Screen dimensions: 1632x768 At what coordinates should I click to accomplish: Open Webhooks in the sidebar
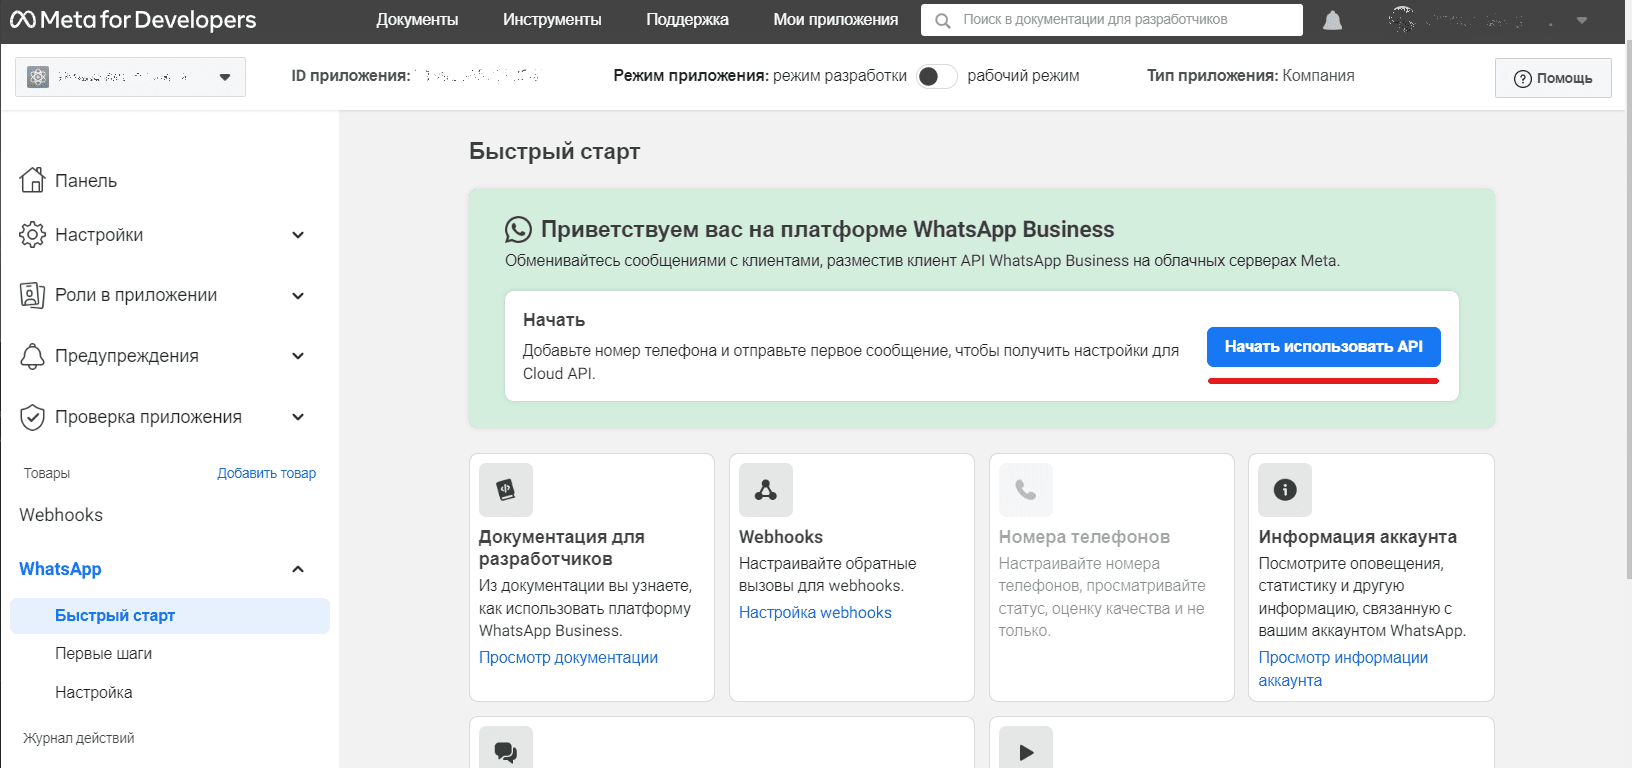pyautogui.click(x=61, y=515)
